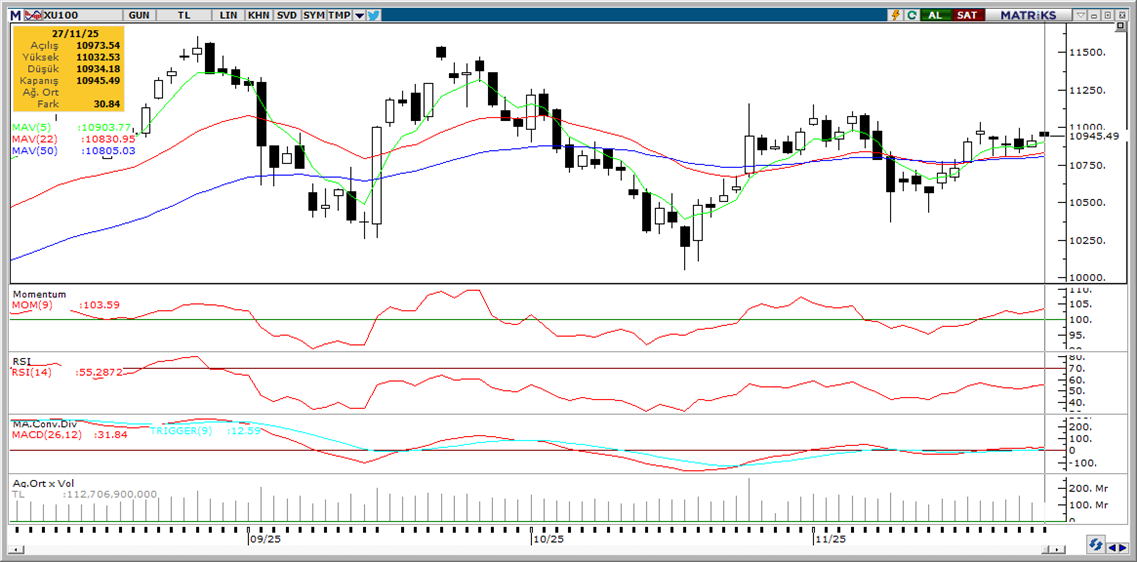Open the TMP template menu
1137x562 pixels.
(x=340, y=15)
